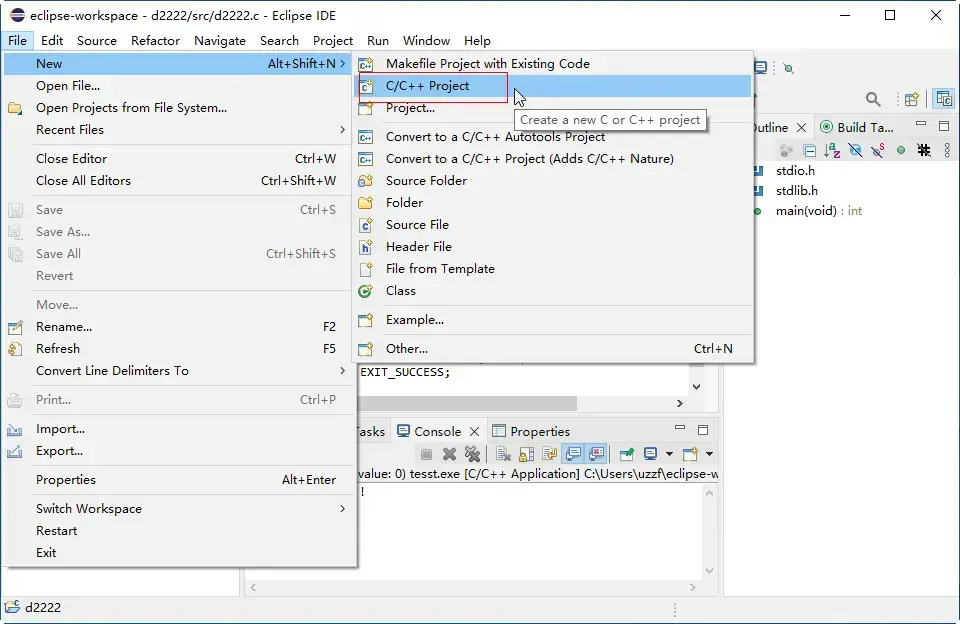Expand the Switch Workspace submenu
The image size is (960, 624).
coord(179,509)
